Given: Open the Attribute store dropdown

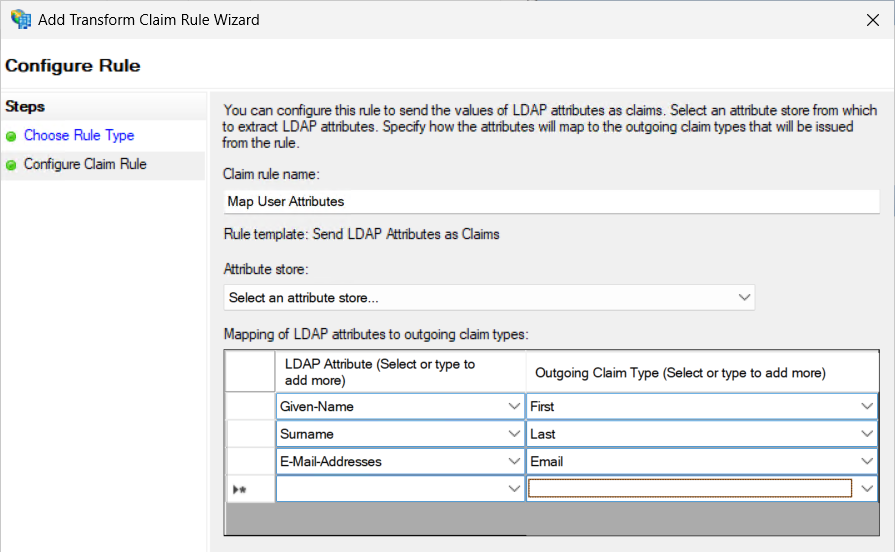Looking at the screenshot, I should point(489,297).
